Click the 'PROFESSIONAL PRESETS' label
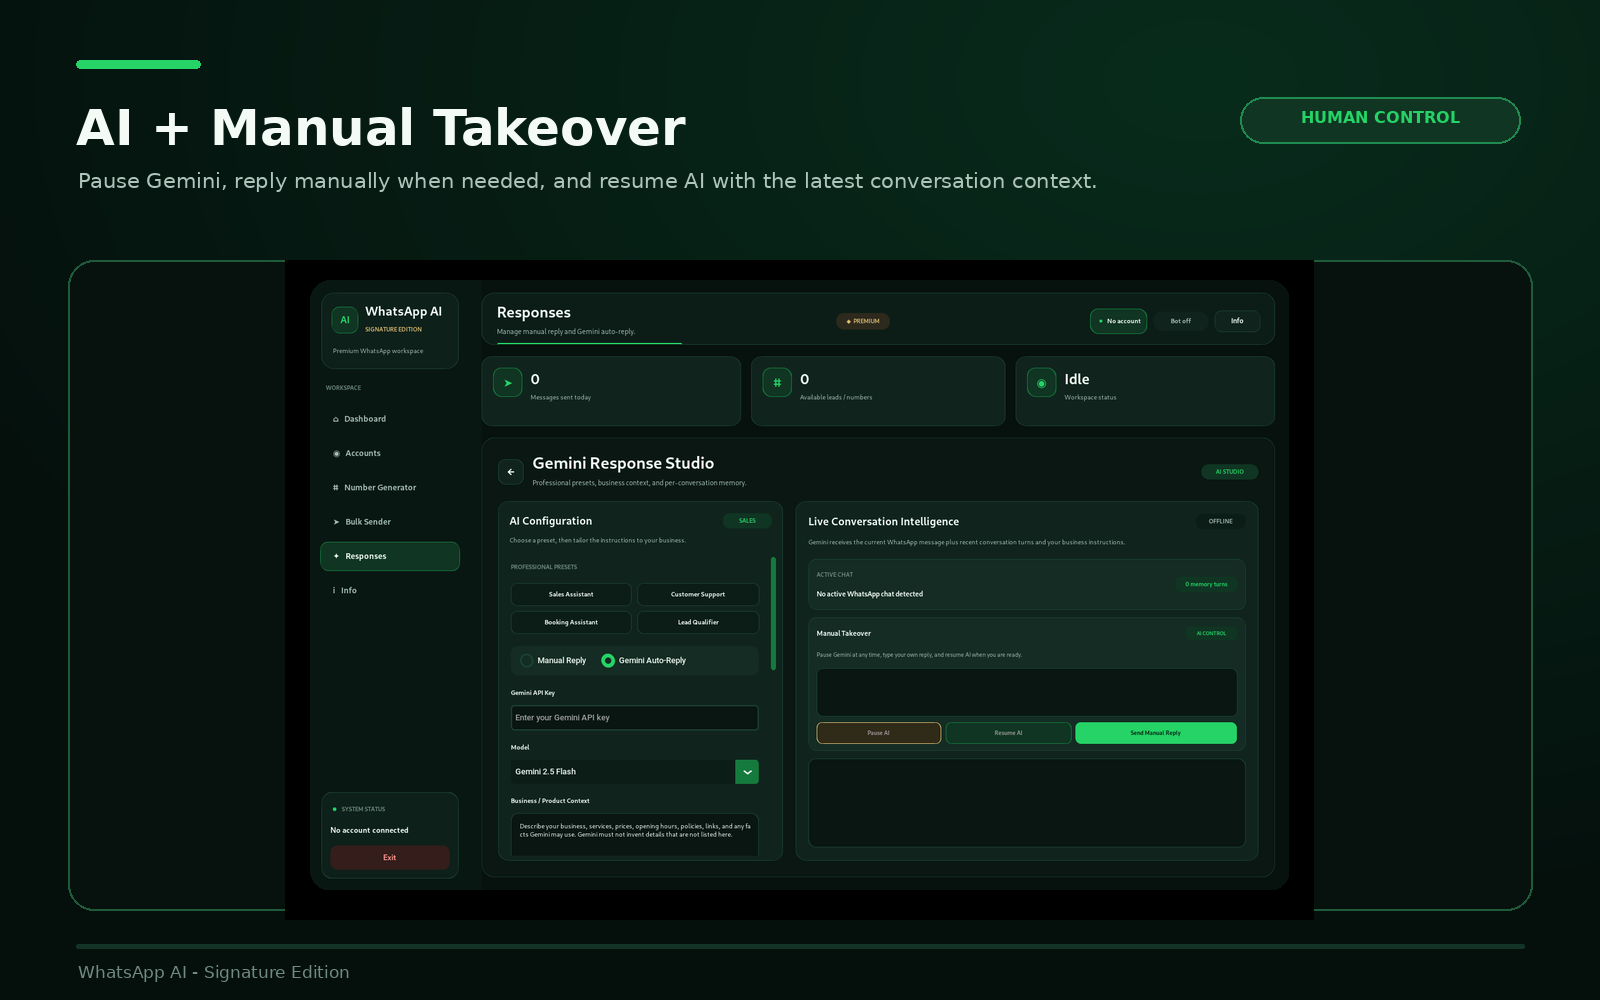1600x1000 pixels. 544,567
